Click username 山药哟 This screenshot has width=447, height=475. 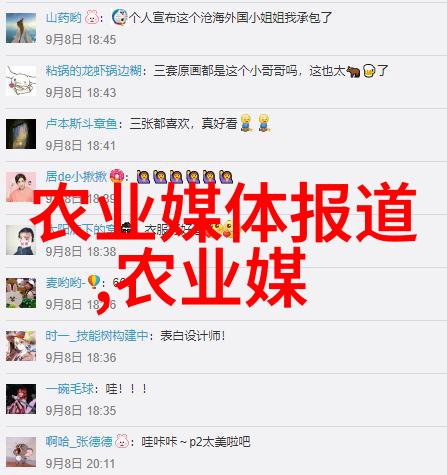(x=64, y=17)
